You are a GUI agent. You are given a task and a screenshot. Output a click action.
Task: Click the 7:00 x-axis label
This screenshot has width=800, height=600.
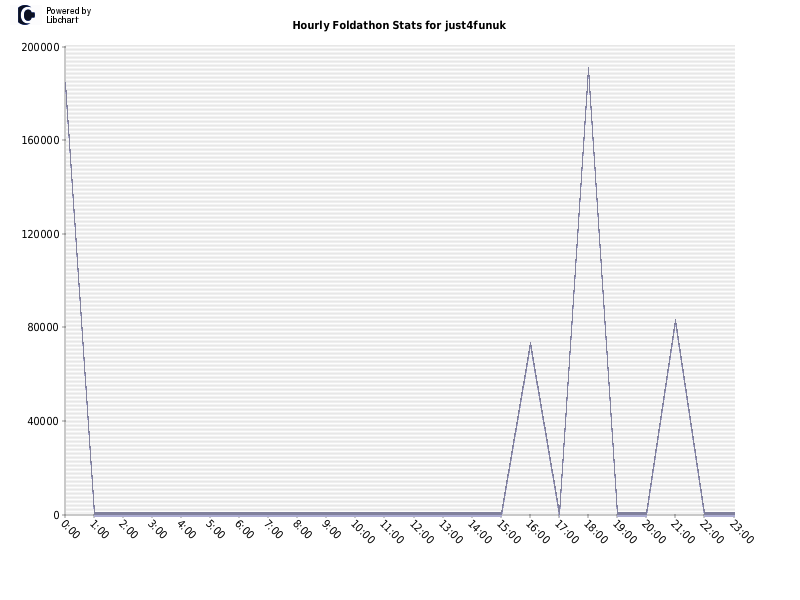pyautogui.click(x=274, y=529)
